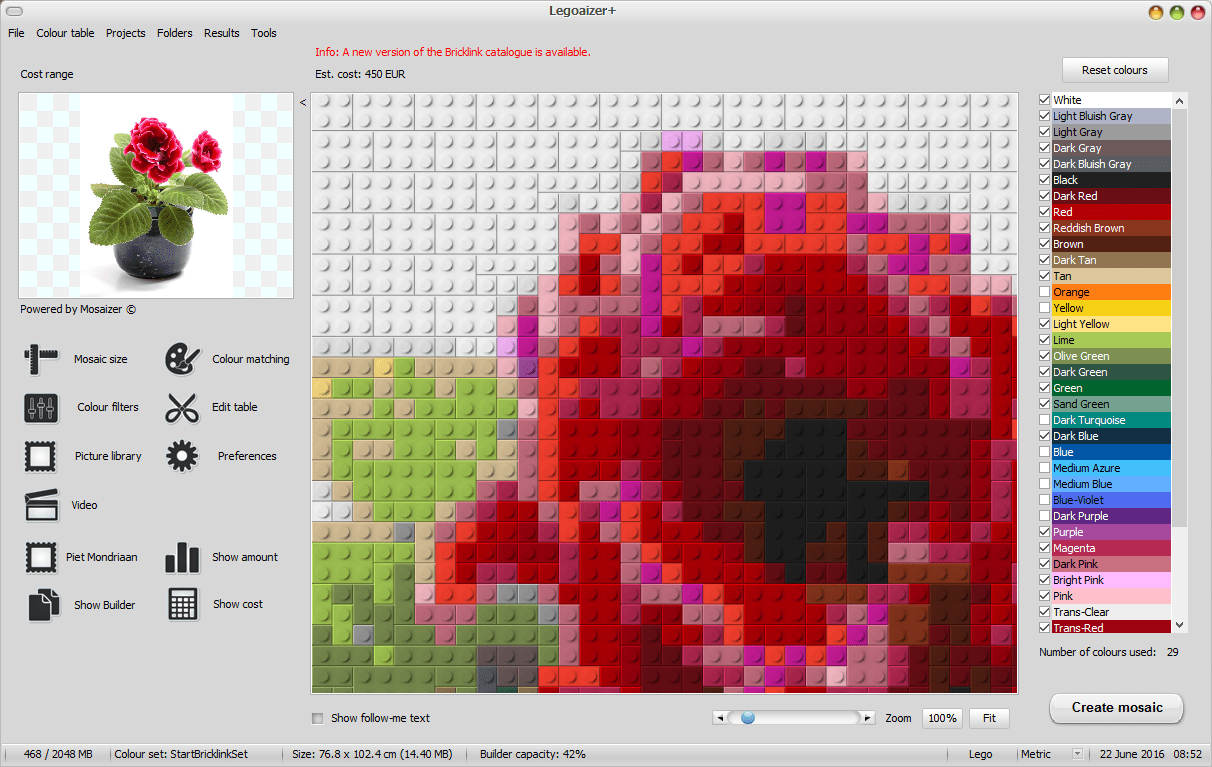Open the File menu
Image resolution: width=1212 pixels, height=767 pixels.
16,33
